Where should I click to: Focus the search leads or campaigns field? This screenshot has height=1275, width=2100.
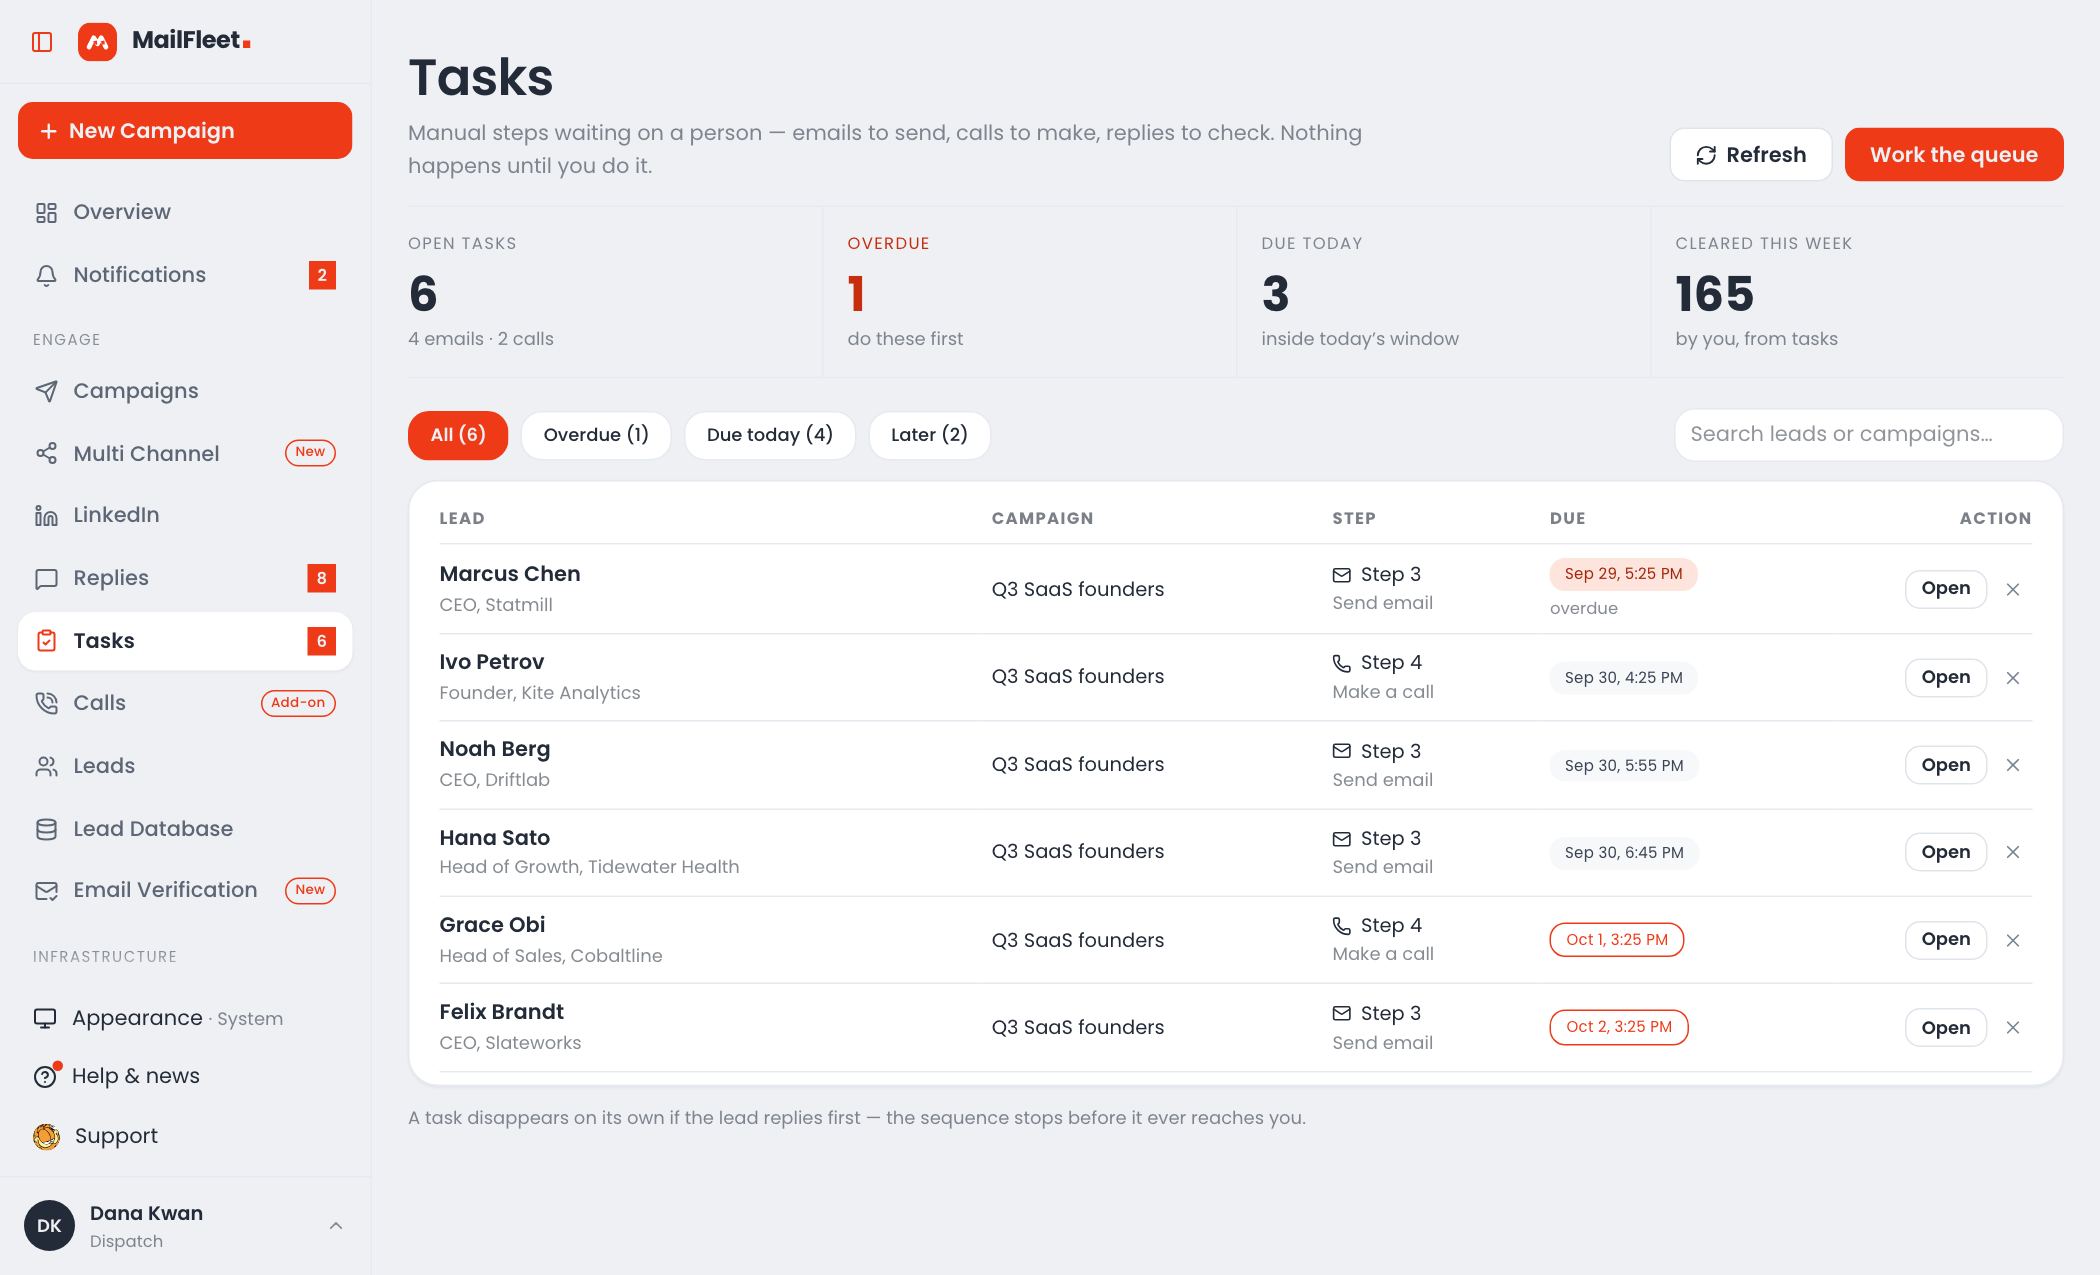(x=1868, y=435)
